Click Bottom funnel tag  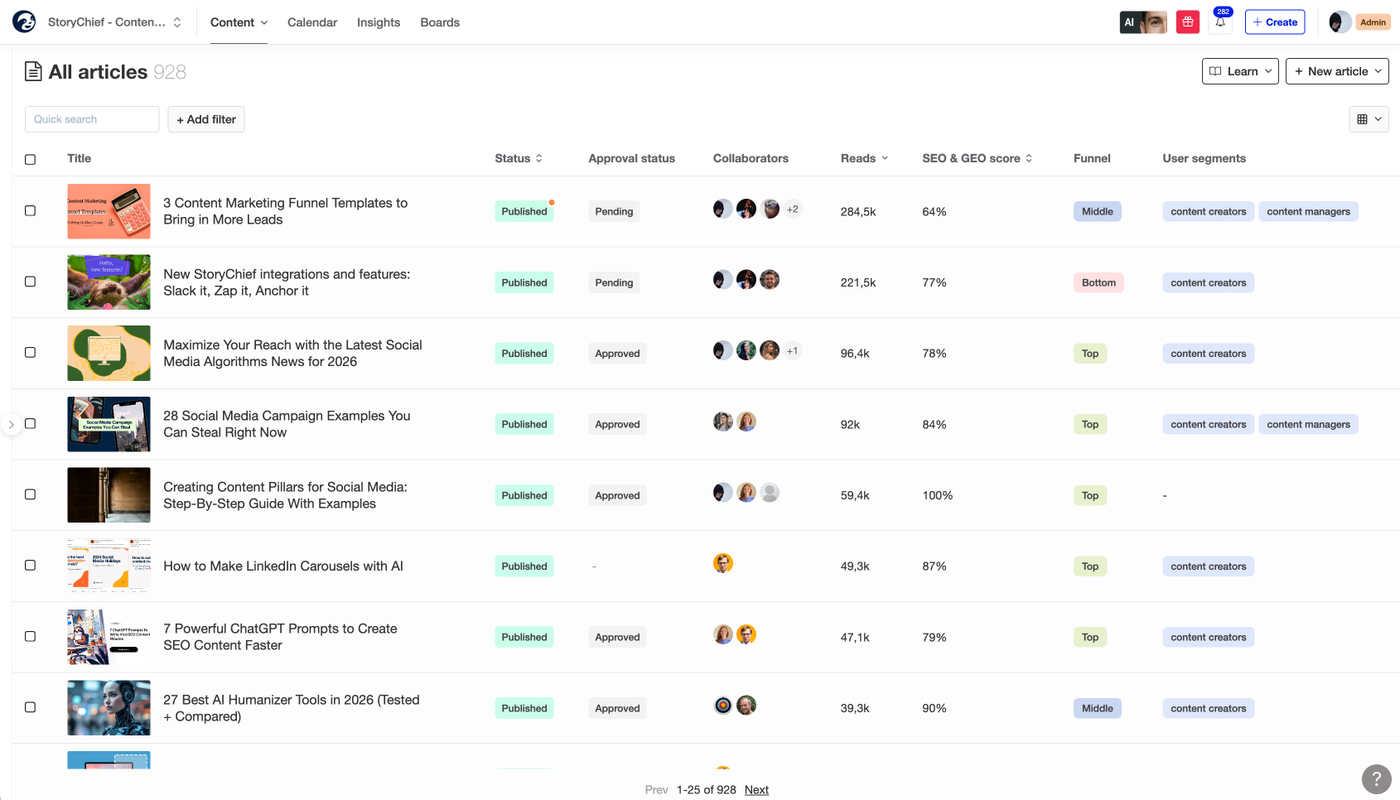1098,282
